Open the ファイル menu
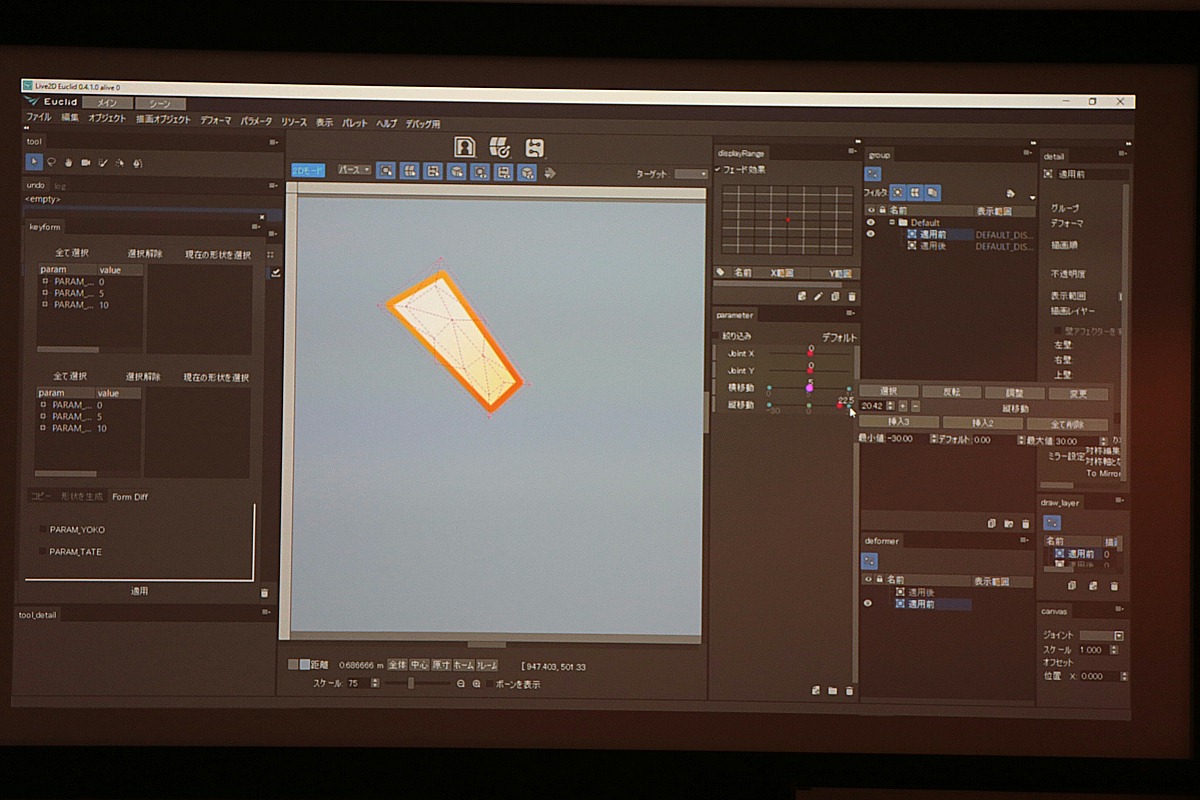 point(38,118)
